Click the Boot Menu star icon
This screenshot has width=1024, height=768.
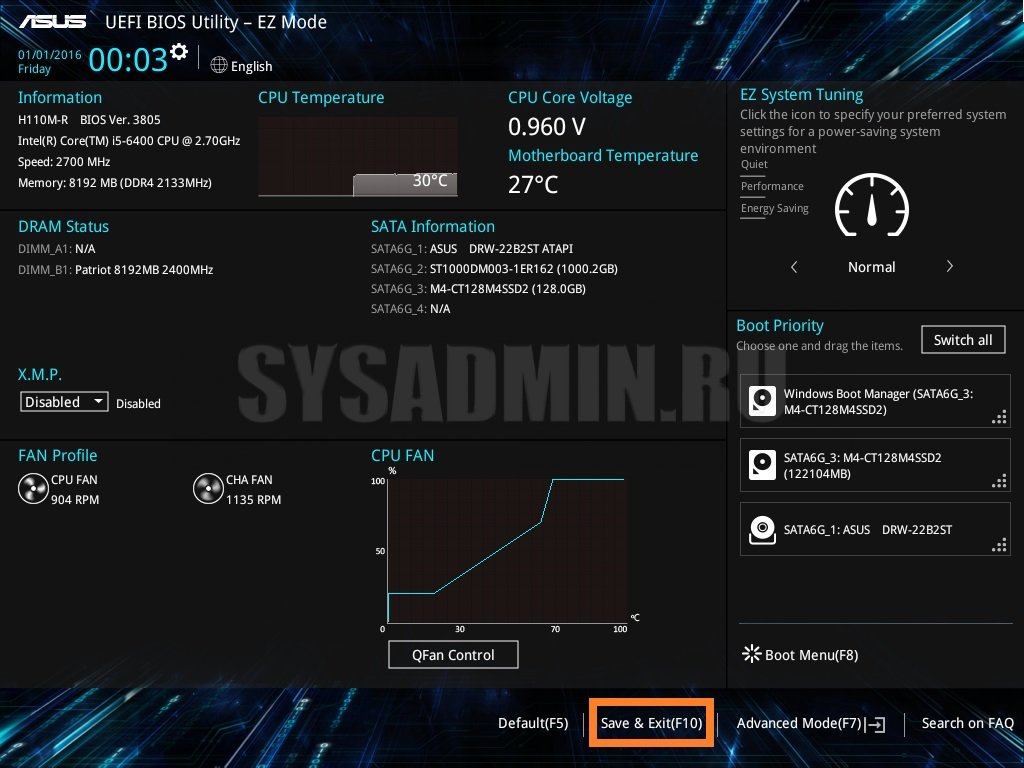pos(751,654)
